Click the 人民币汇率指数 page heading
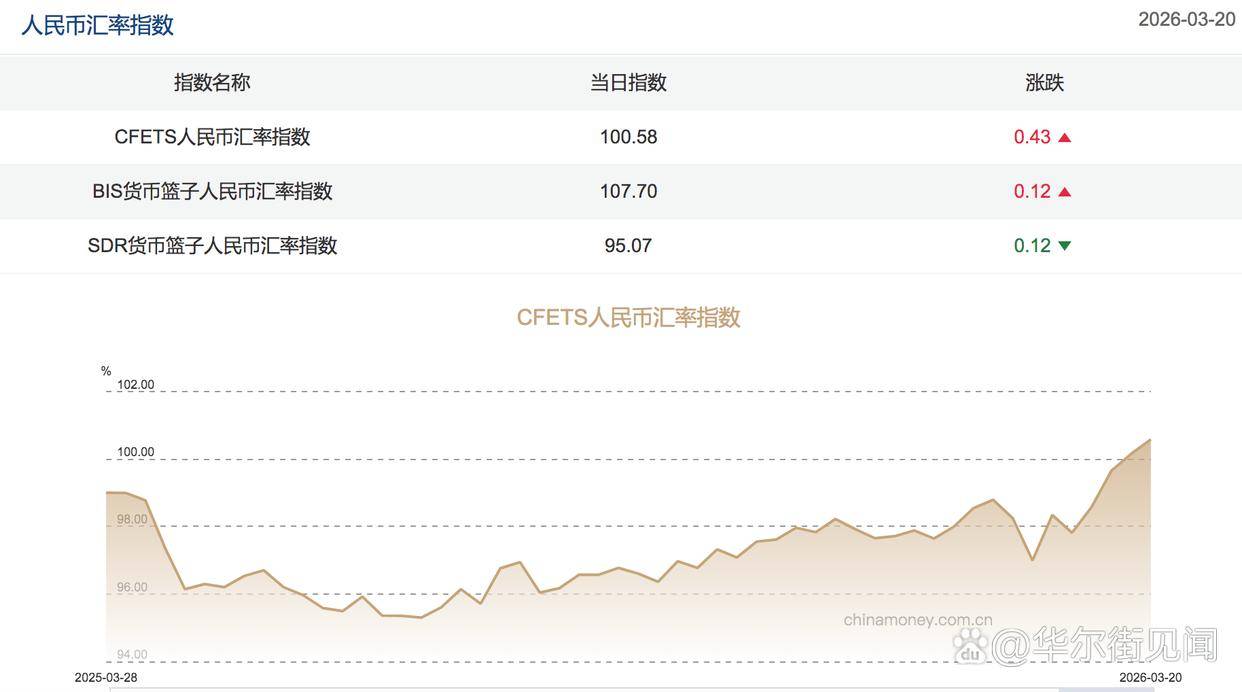The width and height of the screenshot is (1242, 692). 98,25
